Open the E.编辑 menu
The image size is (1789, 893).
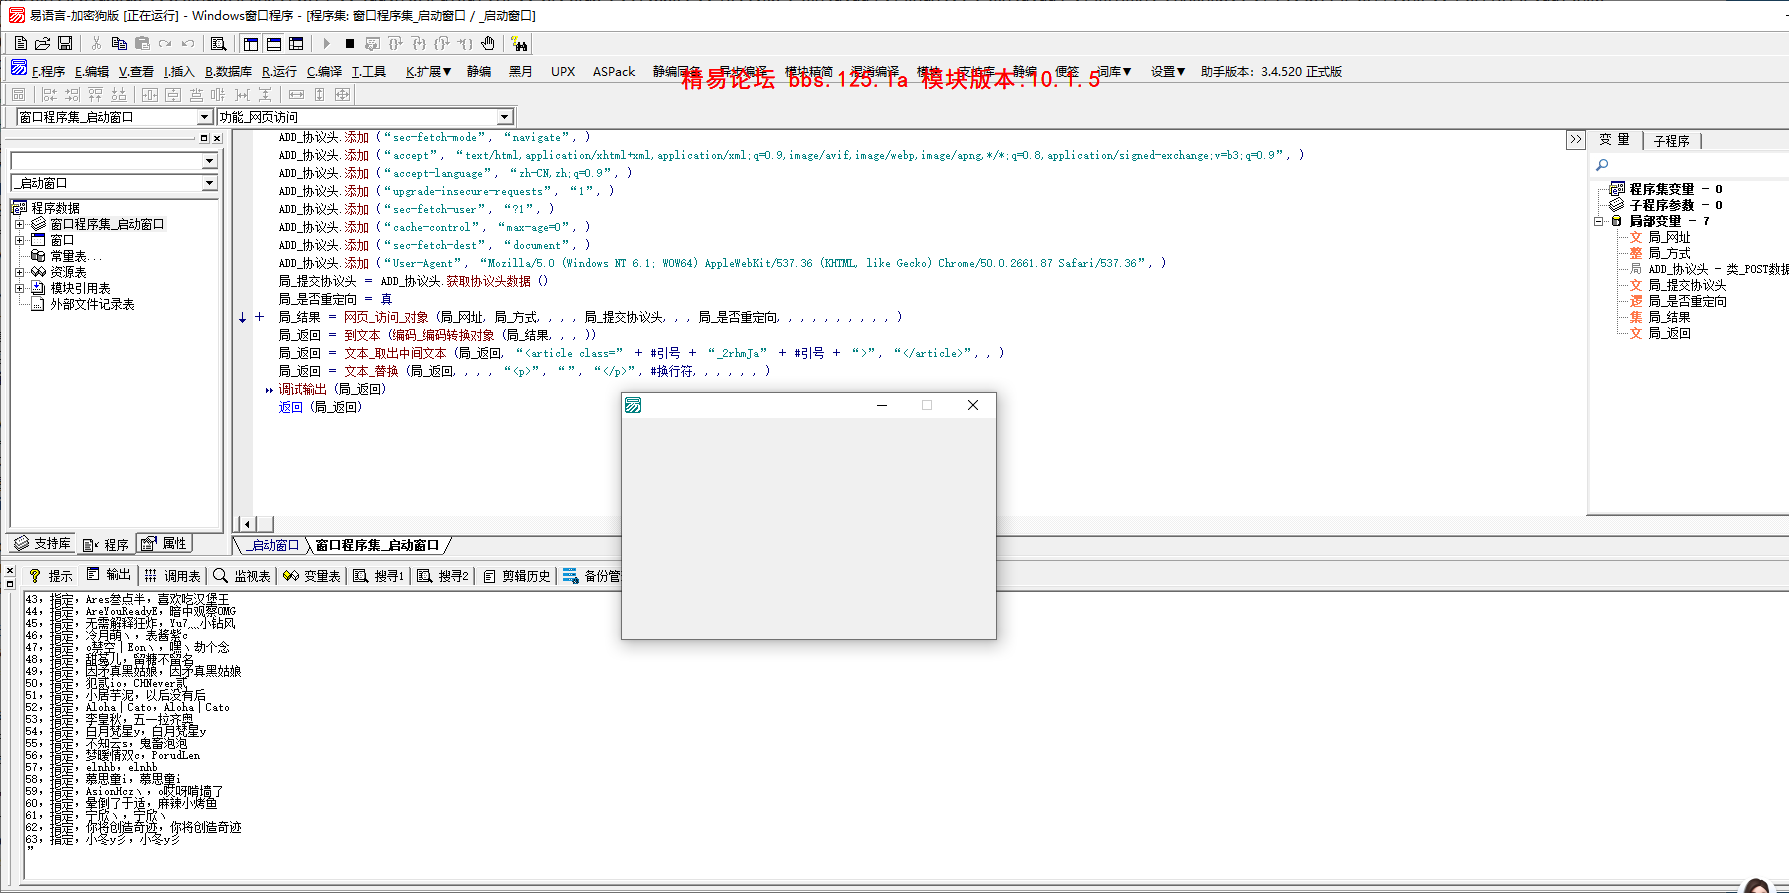click(x=92, y=71)
